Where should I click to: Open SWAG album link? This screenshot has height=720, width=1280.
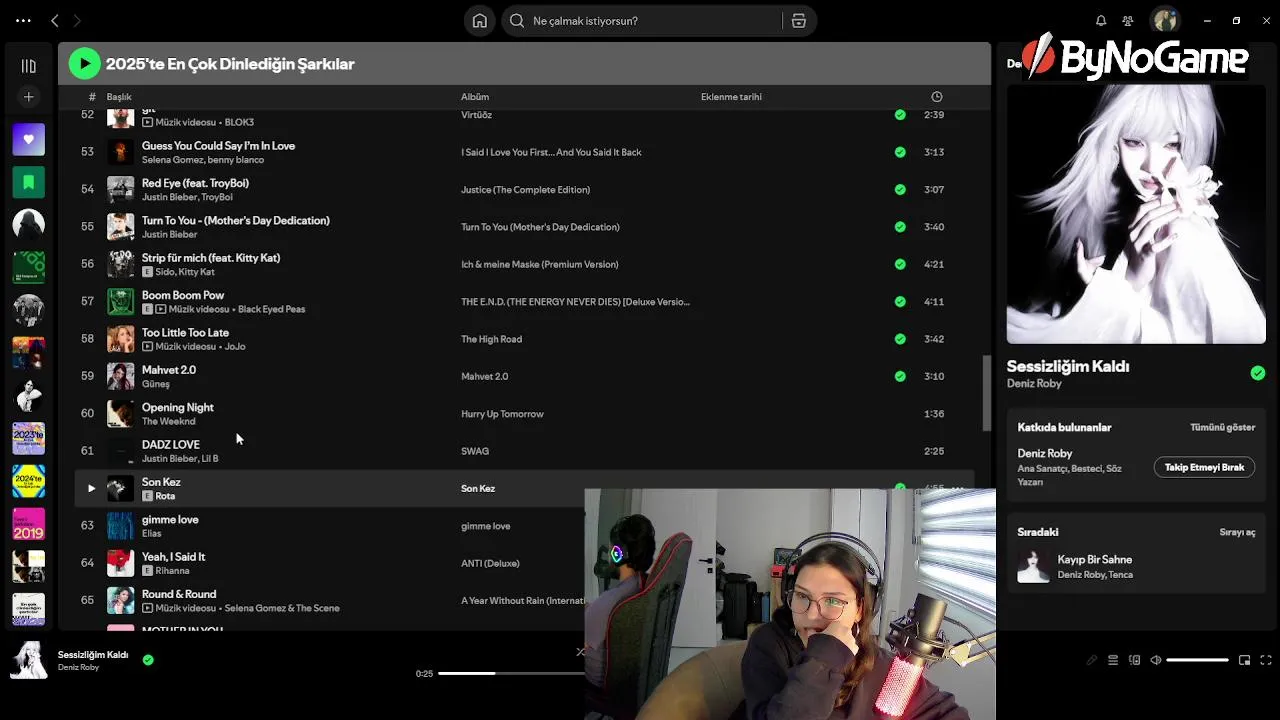coord(475,451)
